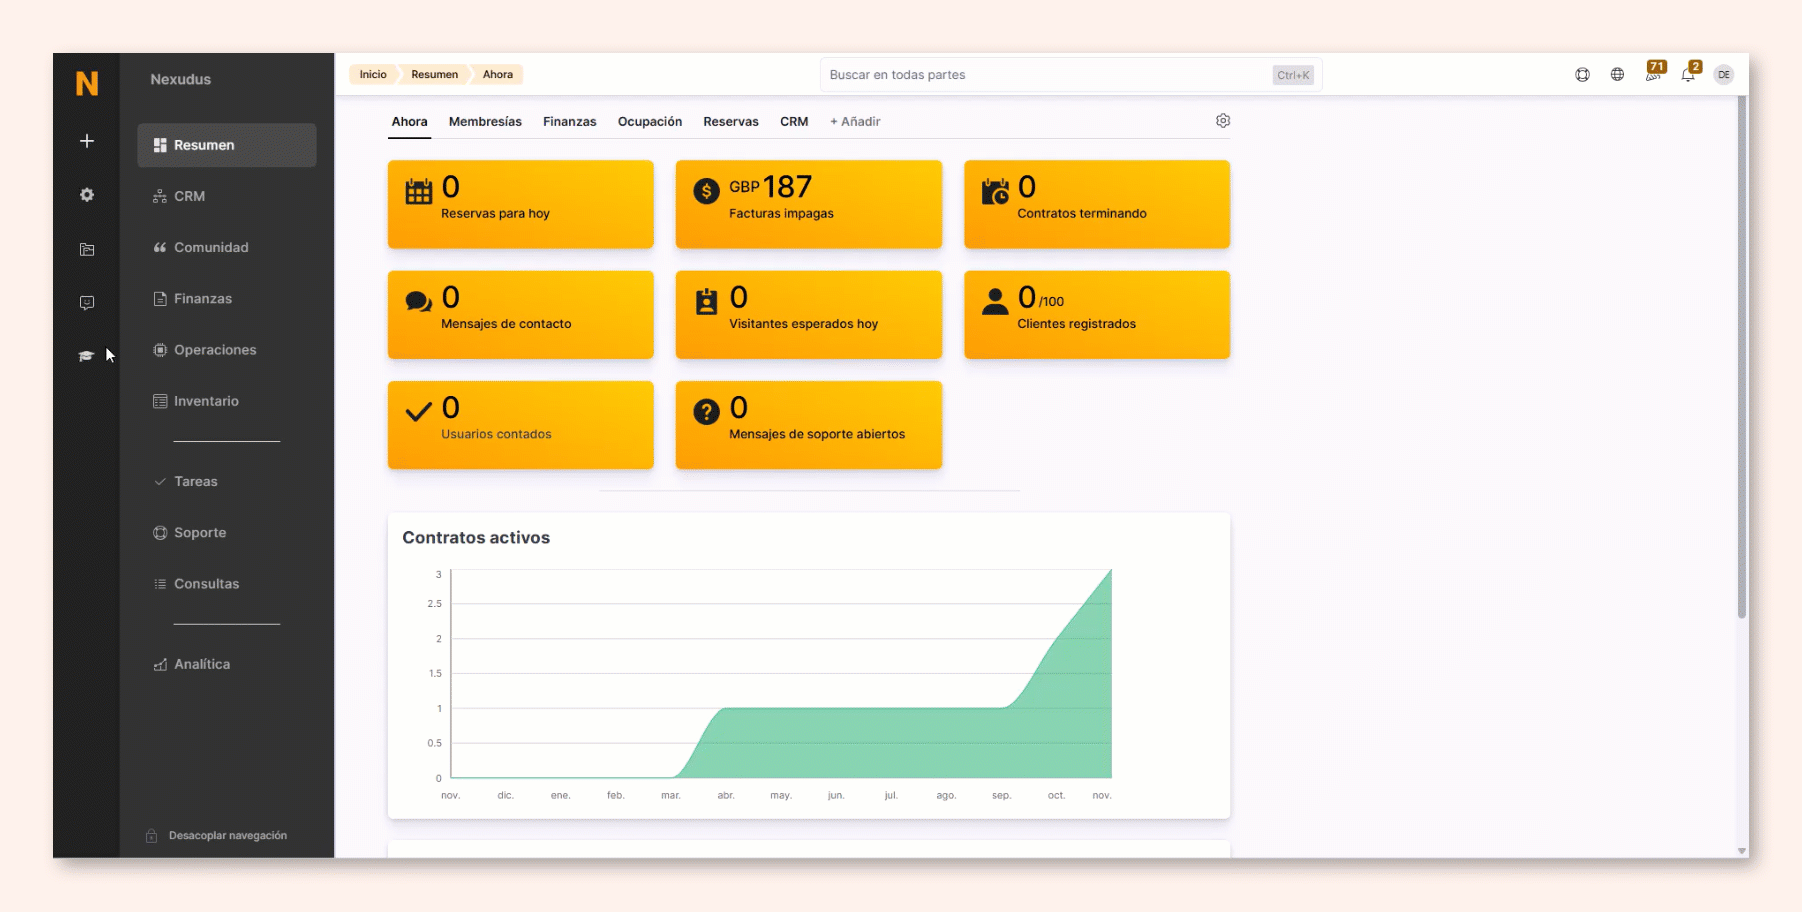Click the lifebuoy help icon
This screenshot has width=1802, height=912.
point(1582,75)
